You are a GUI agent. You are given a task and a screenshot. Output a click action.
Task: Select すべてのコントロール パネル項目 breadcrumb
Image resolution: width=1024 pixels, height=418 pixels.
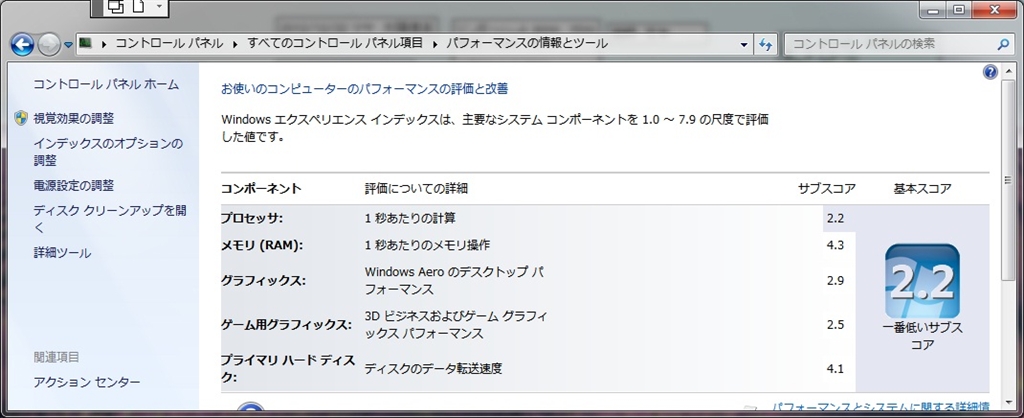(335, 44)
